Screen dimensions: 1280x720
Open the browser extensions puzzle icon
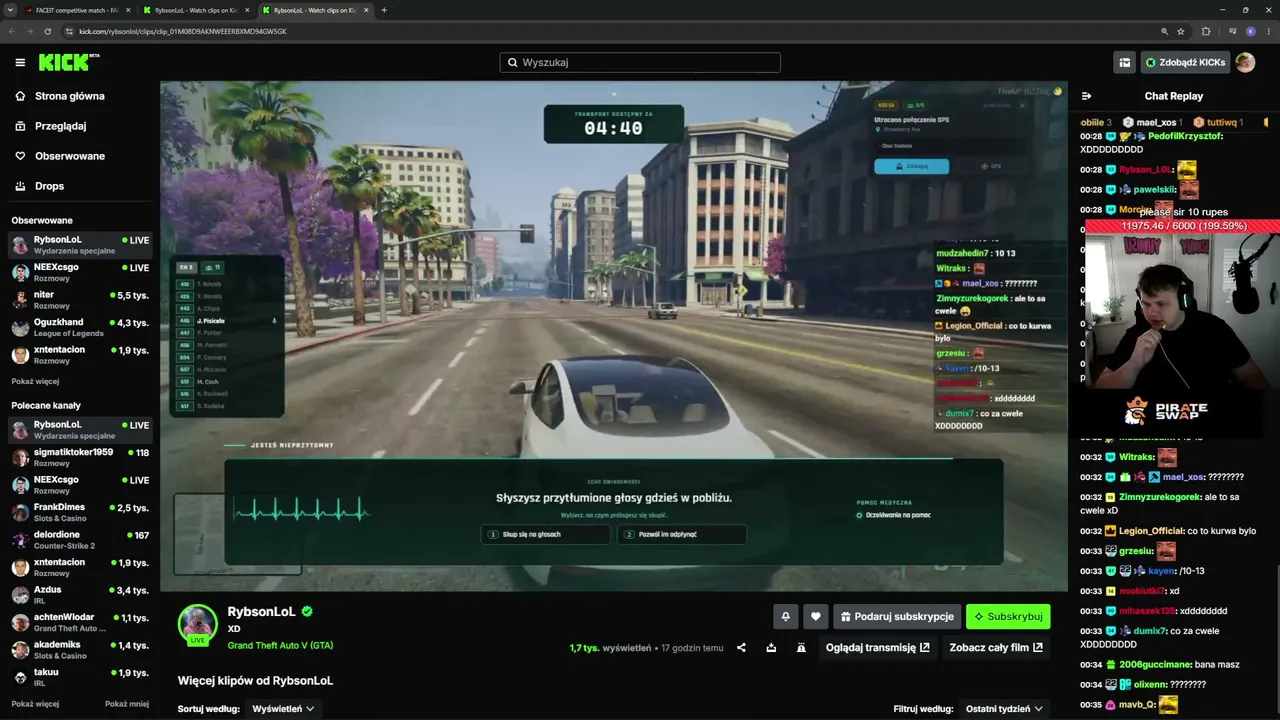1206,31
